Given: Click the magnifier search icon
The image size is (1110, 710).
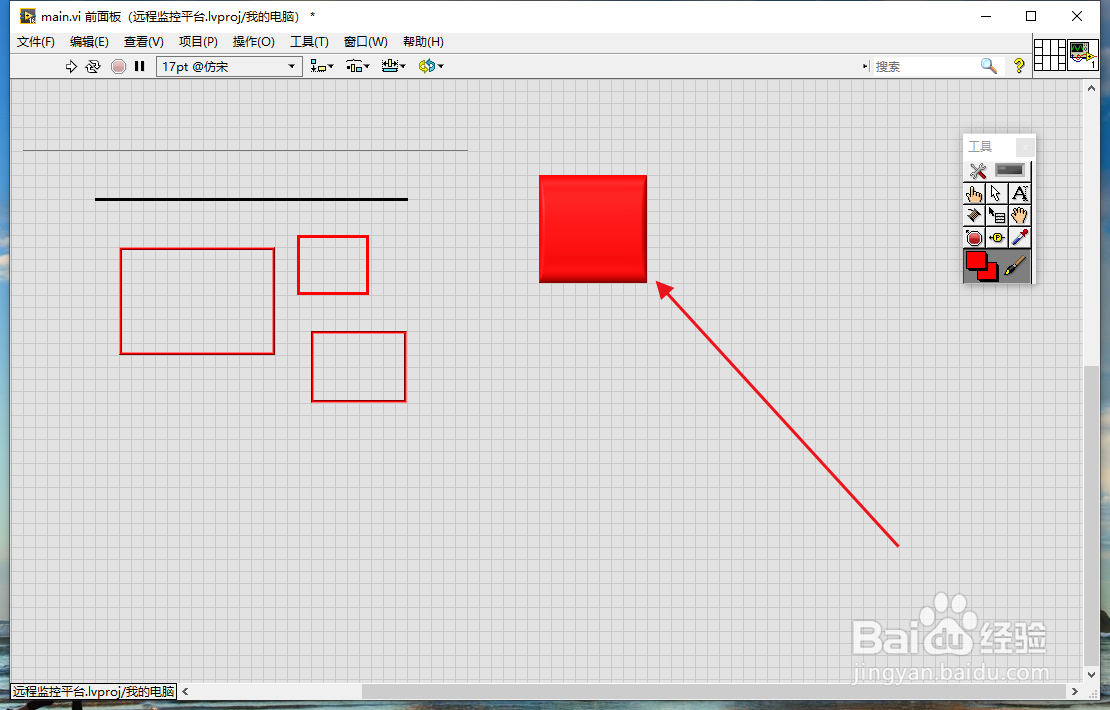Looking at the screenshot, I should [x=988, y=66].
